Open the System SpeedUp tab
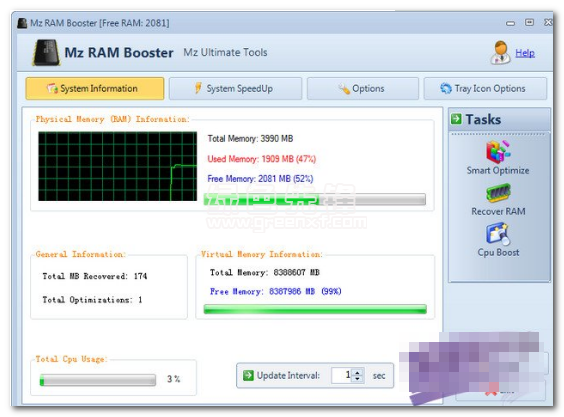 point(235,89)
